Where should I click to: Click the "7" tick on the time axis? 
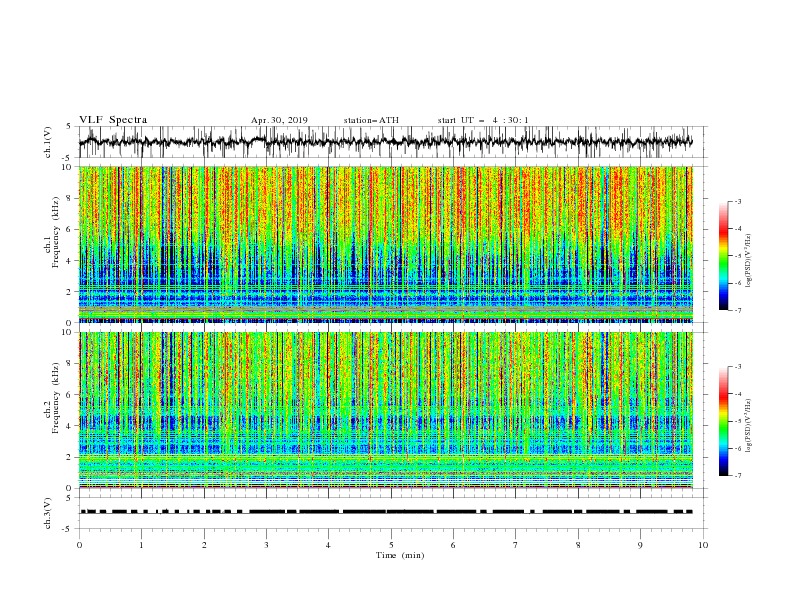[x=516, y=545]
